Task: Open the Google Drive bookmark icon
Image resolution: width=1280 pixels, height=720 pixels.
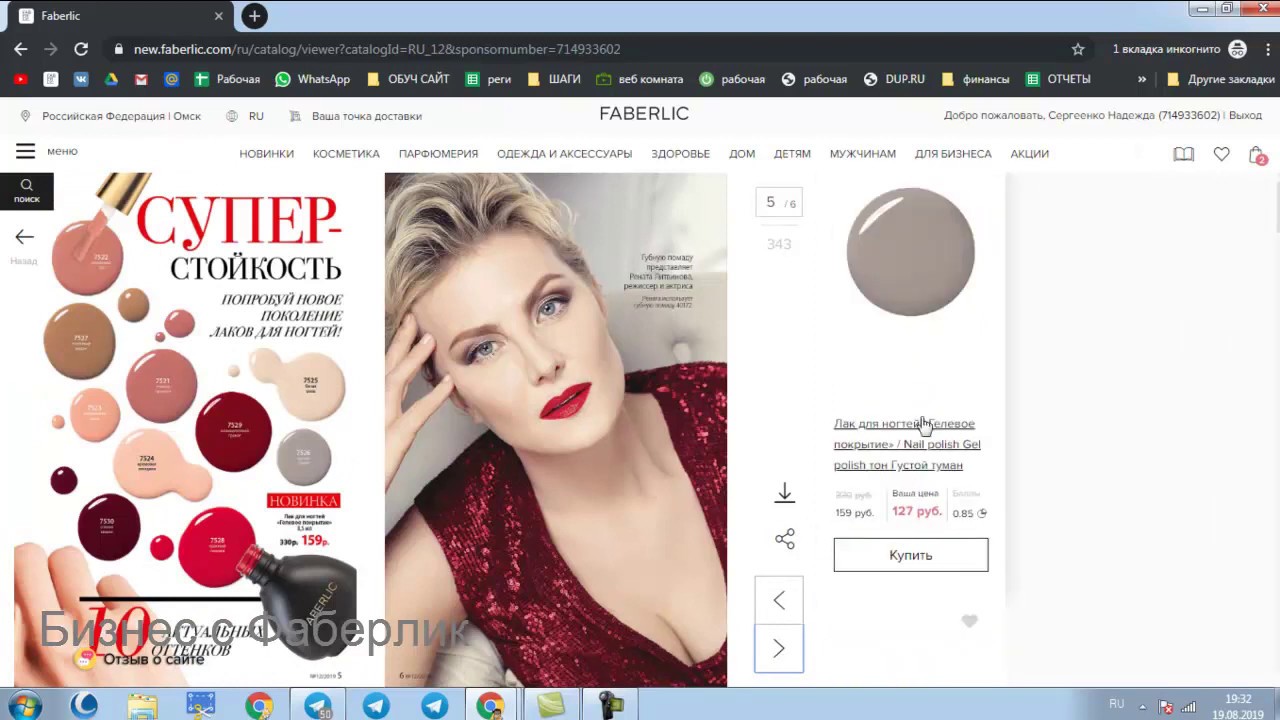Action: pos(111,79)
